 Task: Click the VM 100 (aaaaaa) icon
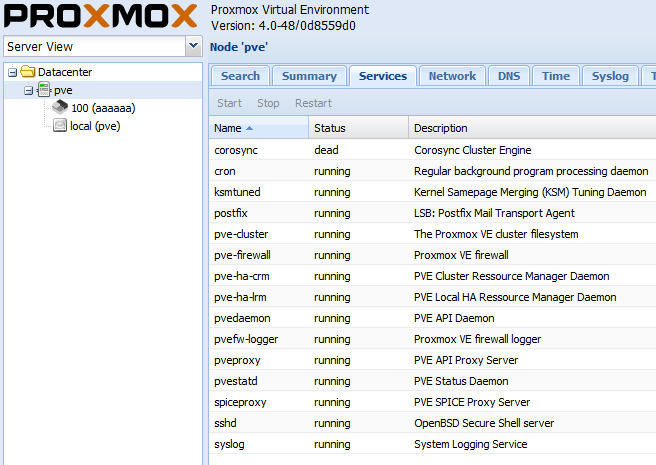(x=60, y=107)
